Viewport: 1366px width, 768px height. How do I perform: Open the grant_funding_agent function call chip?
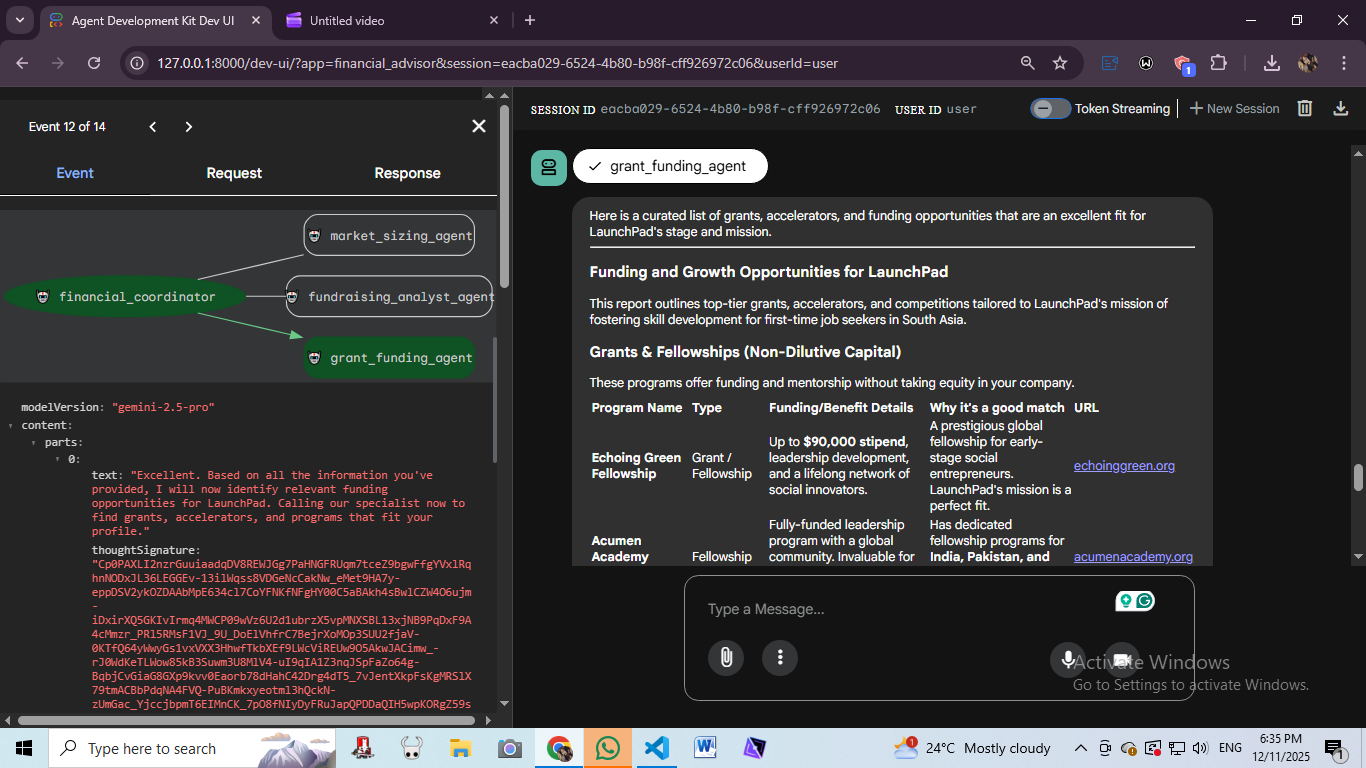tap(670, 166)
